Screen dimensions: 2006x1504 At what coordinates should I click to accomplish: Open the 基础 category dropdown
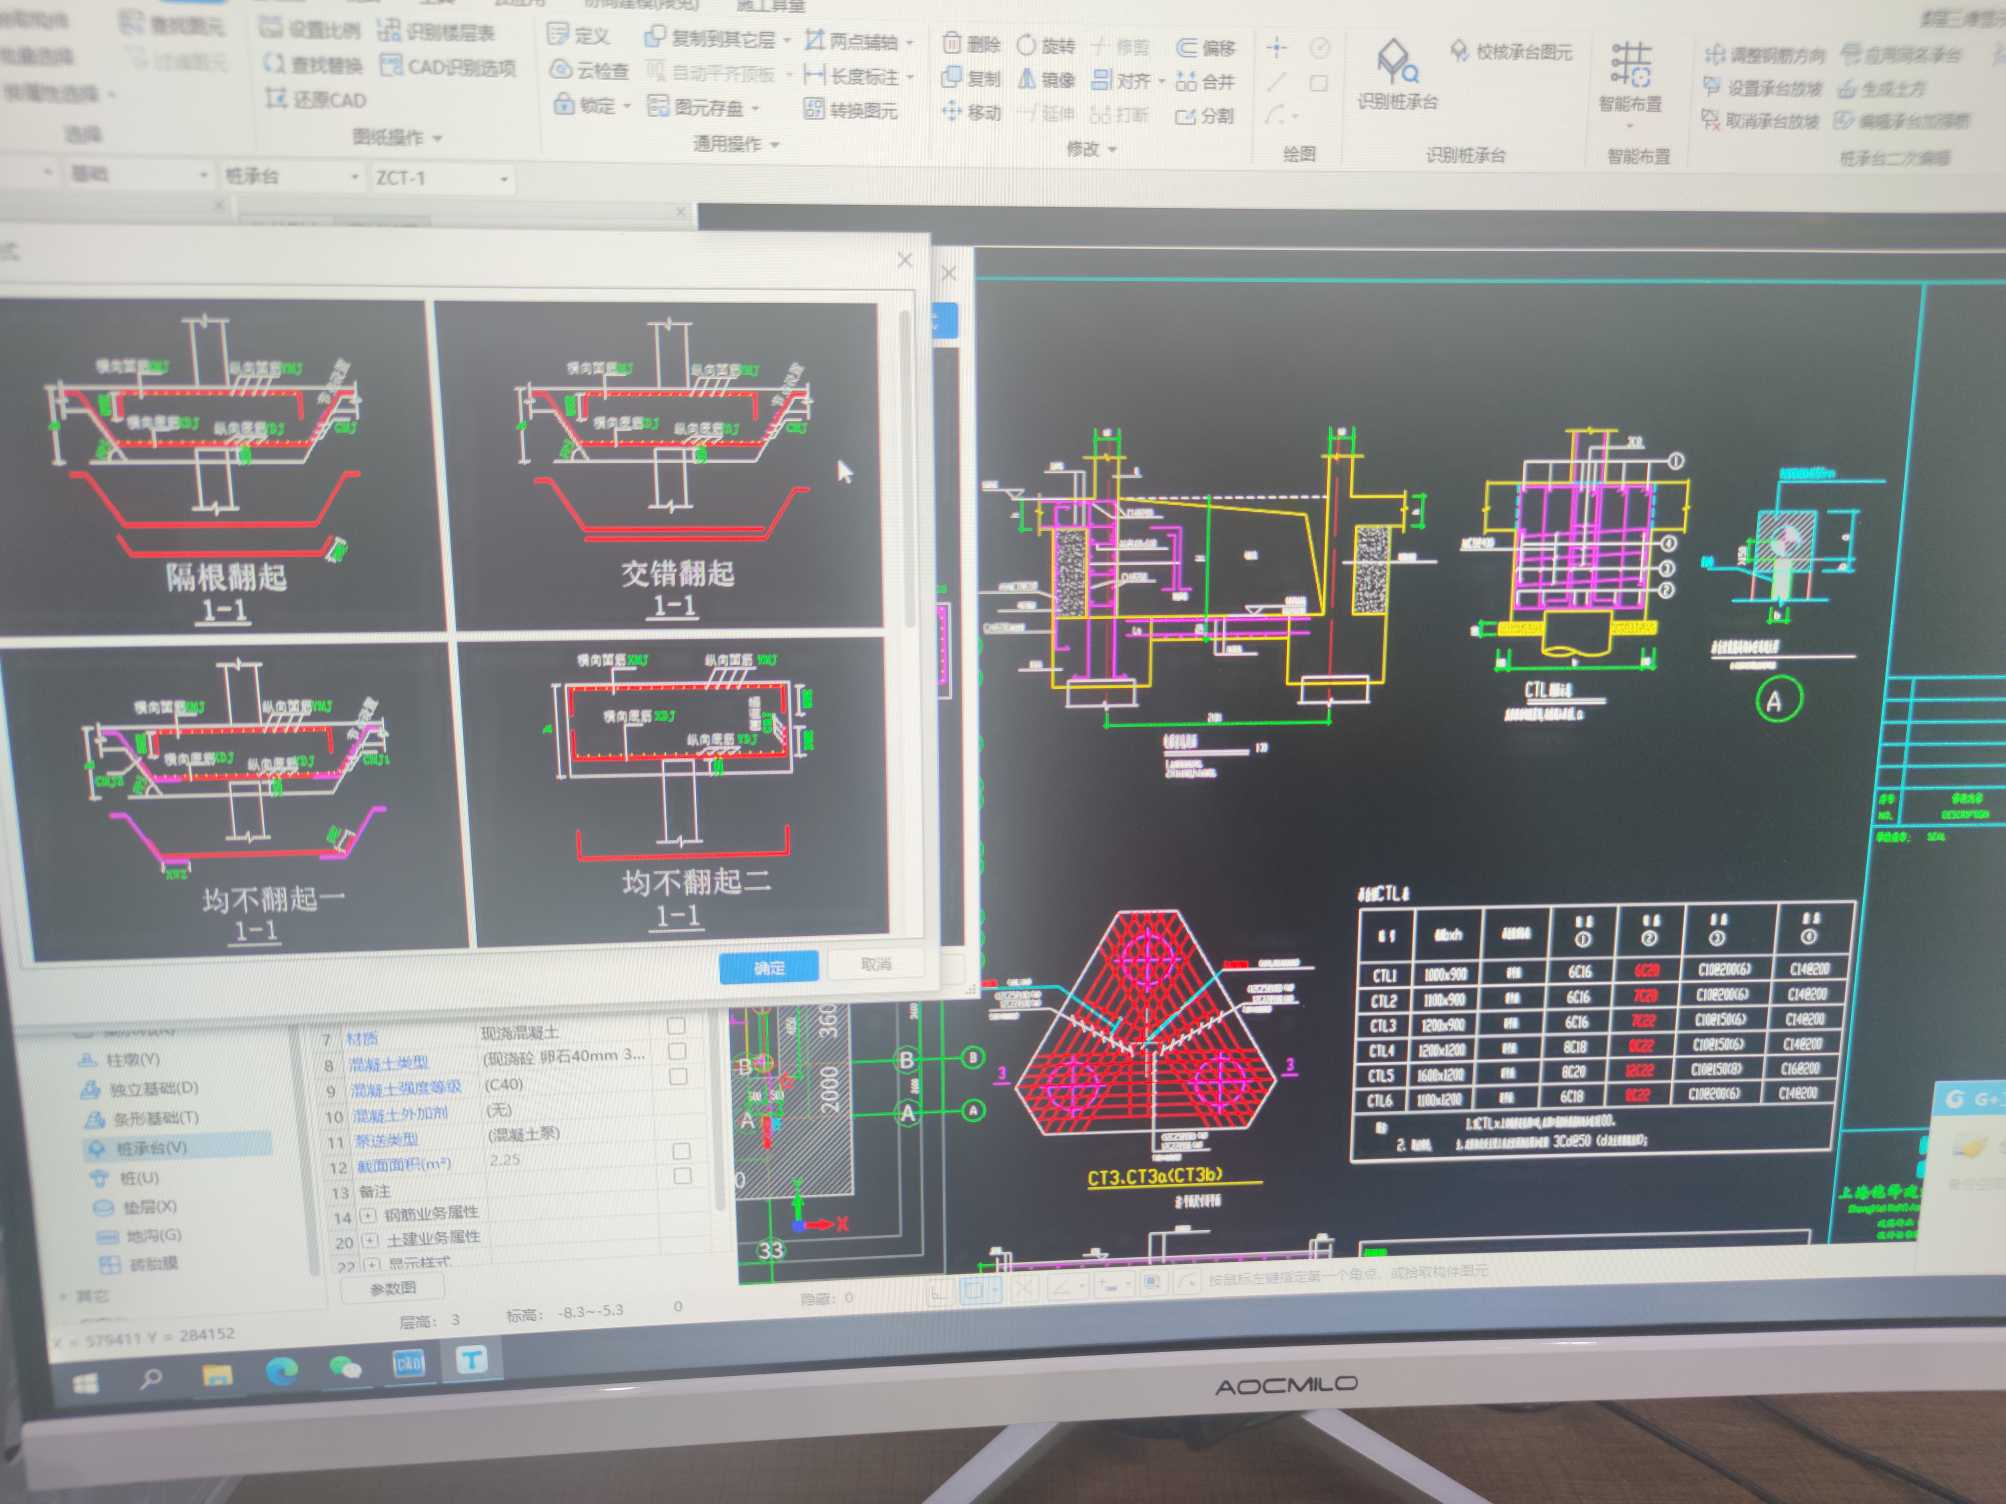pos(203,175)
